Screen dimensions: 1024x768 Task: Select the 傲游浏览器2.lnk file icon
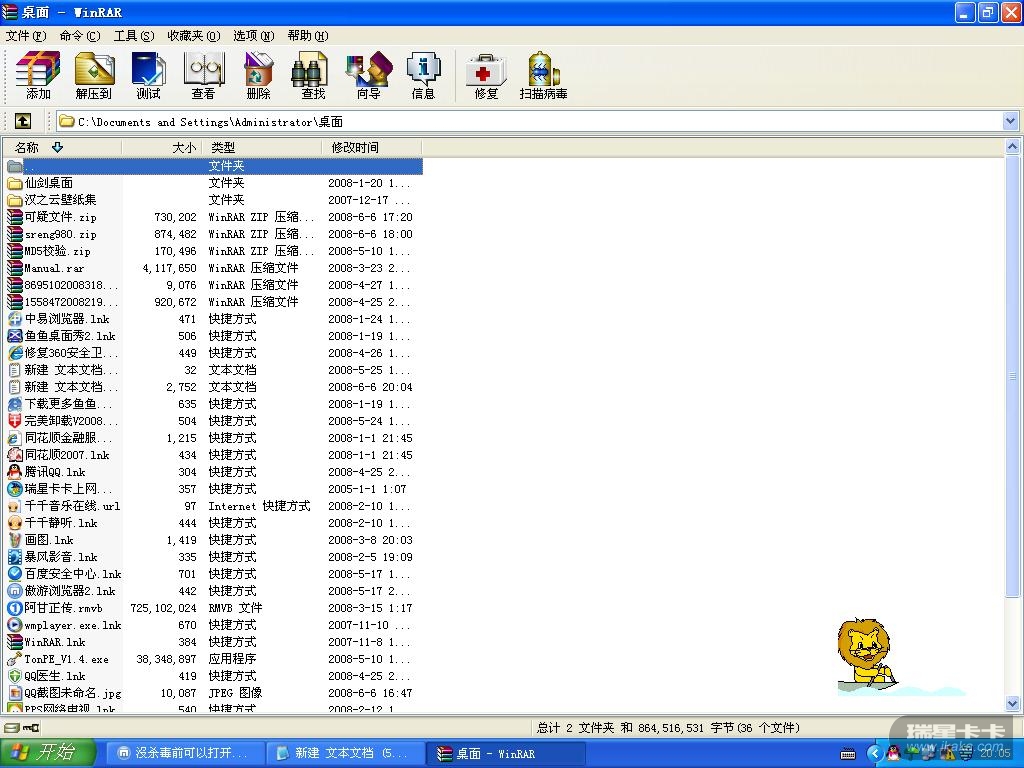pyautogui.click(x=14, y=590)
